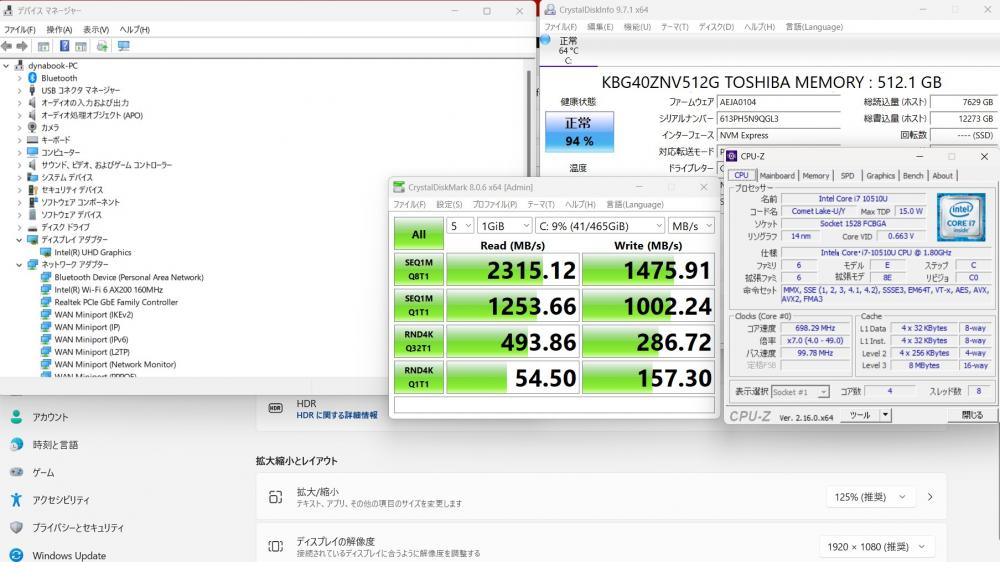
Task: Collapse the ディスプレイ アダプター node
Action: click(x=19, y=240)
